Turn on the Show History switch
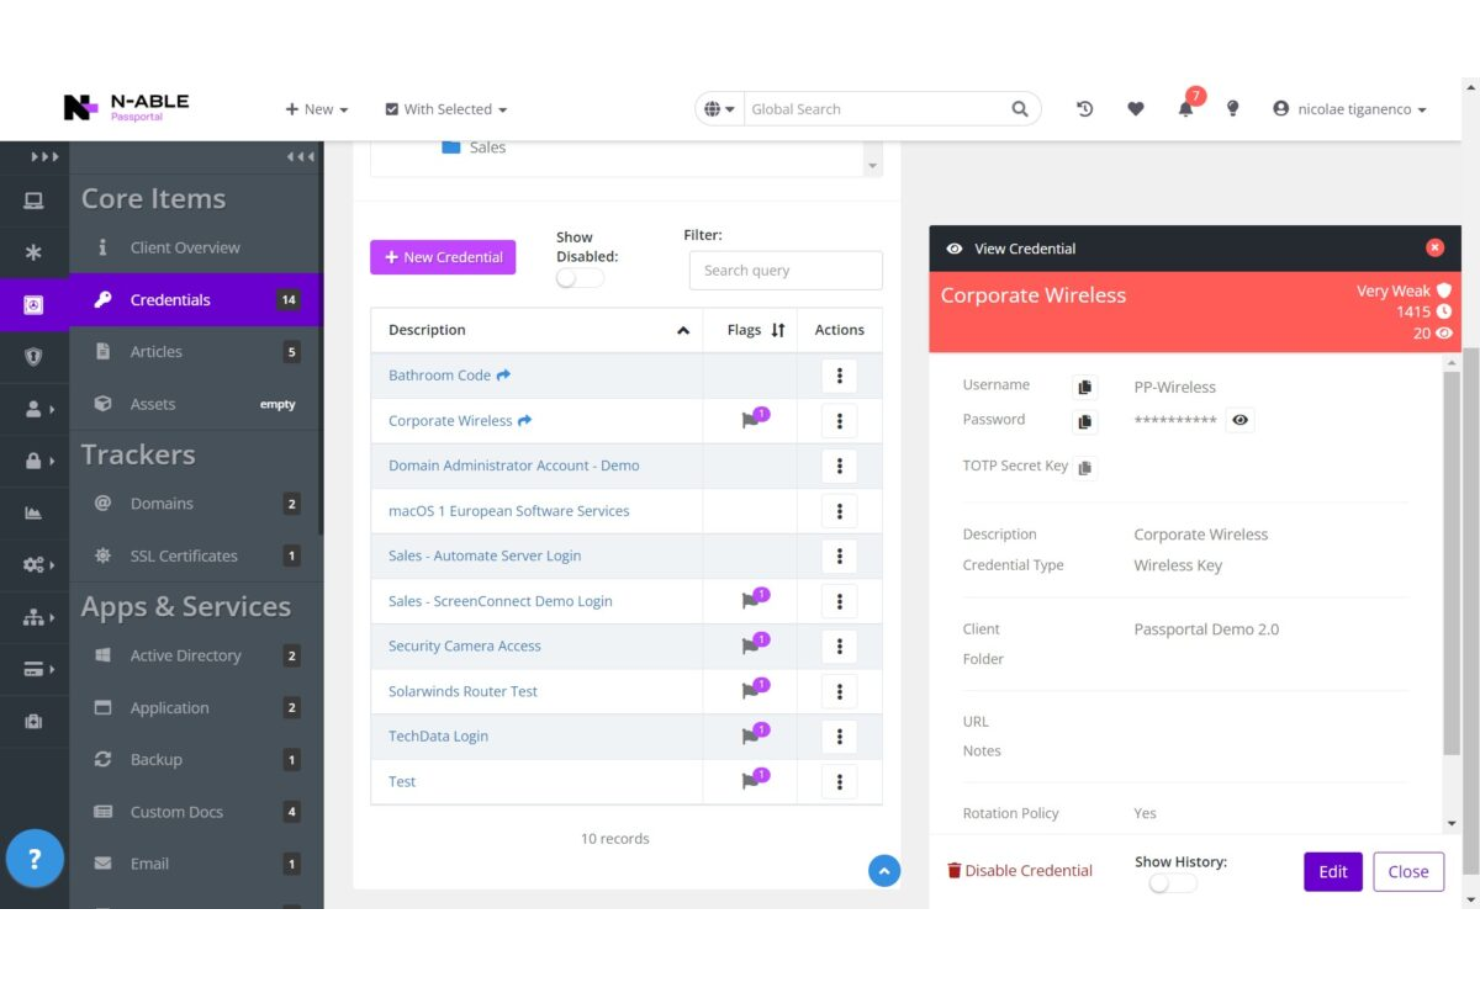This screenshot has width=1480, height=987. pos(1172,883)
